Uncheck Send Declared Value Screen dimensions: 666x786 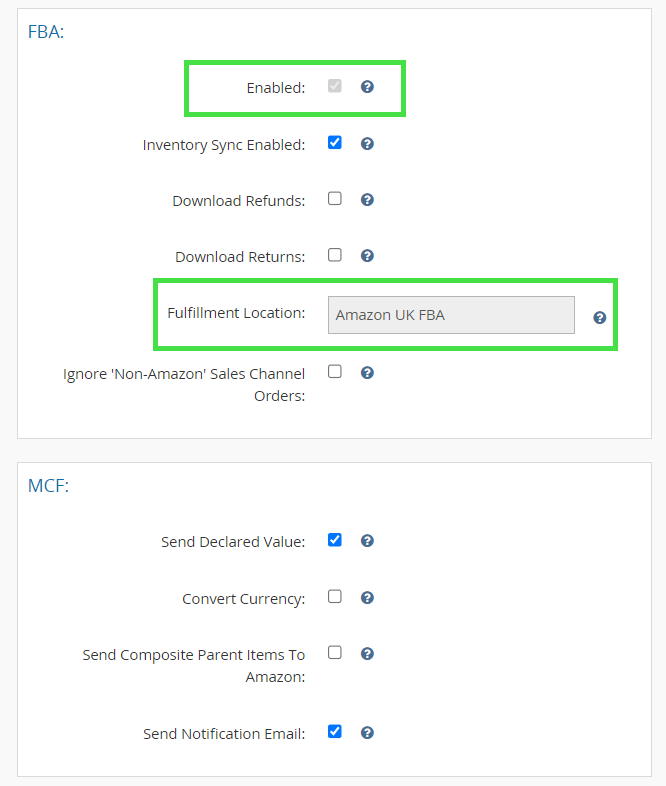[335, 540]
